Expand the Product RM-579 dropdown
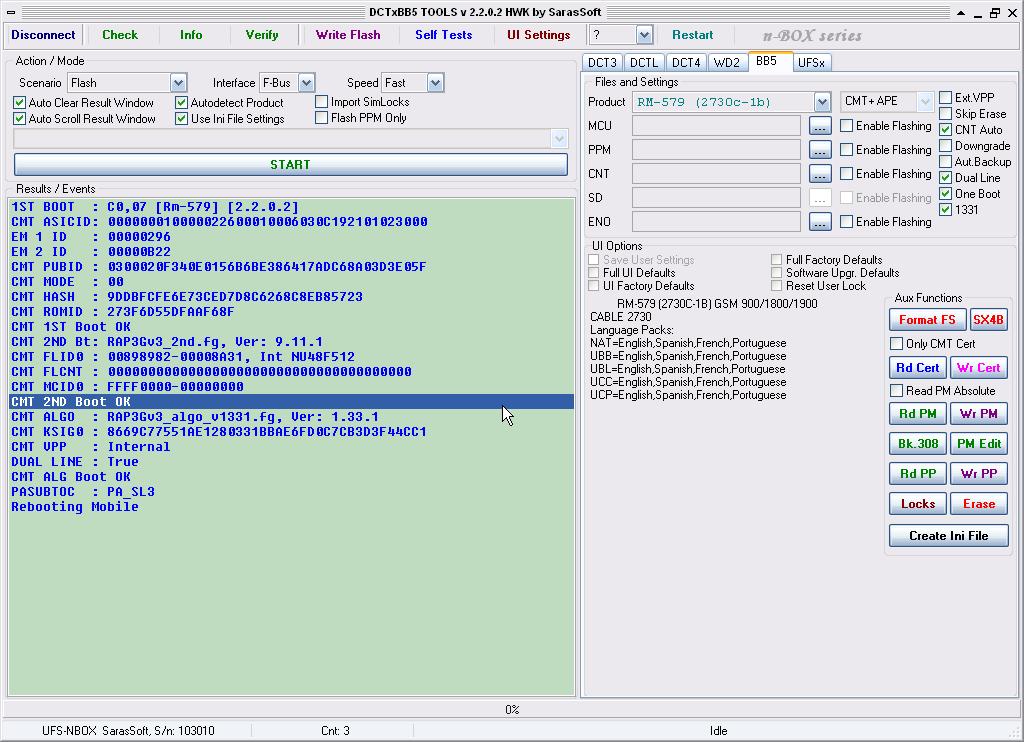This screenshot has width=1024, height=742. coord(822,102)
